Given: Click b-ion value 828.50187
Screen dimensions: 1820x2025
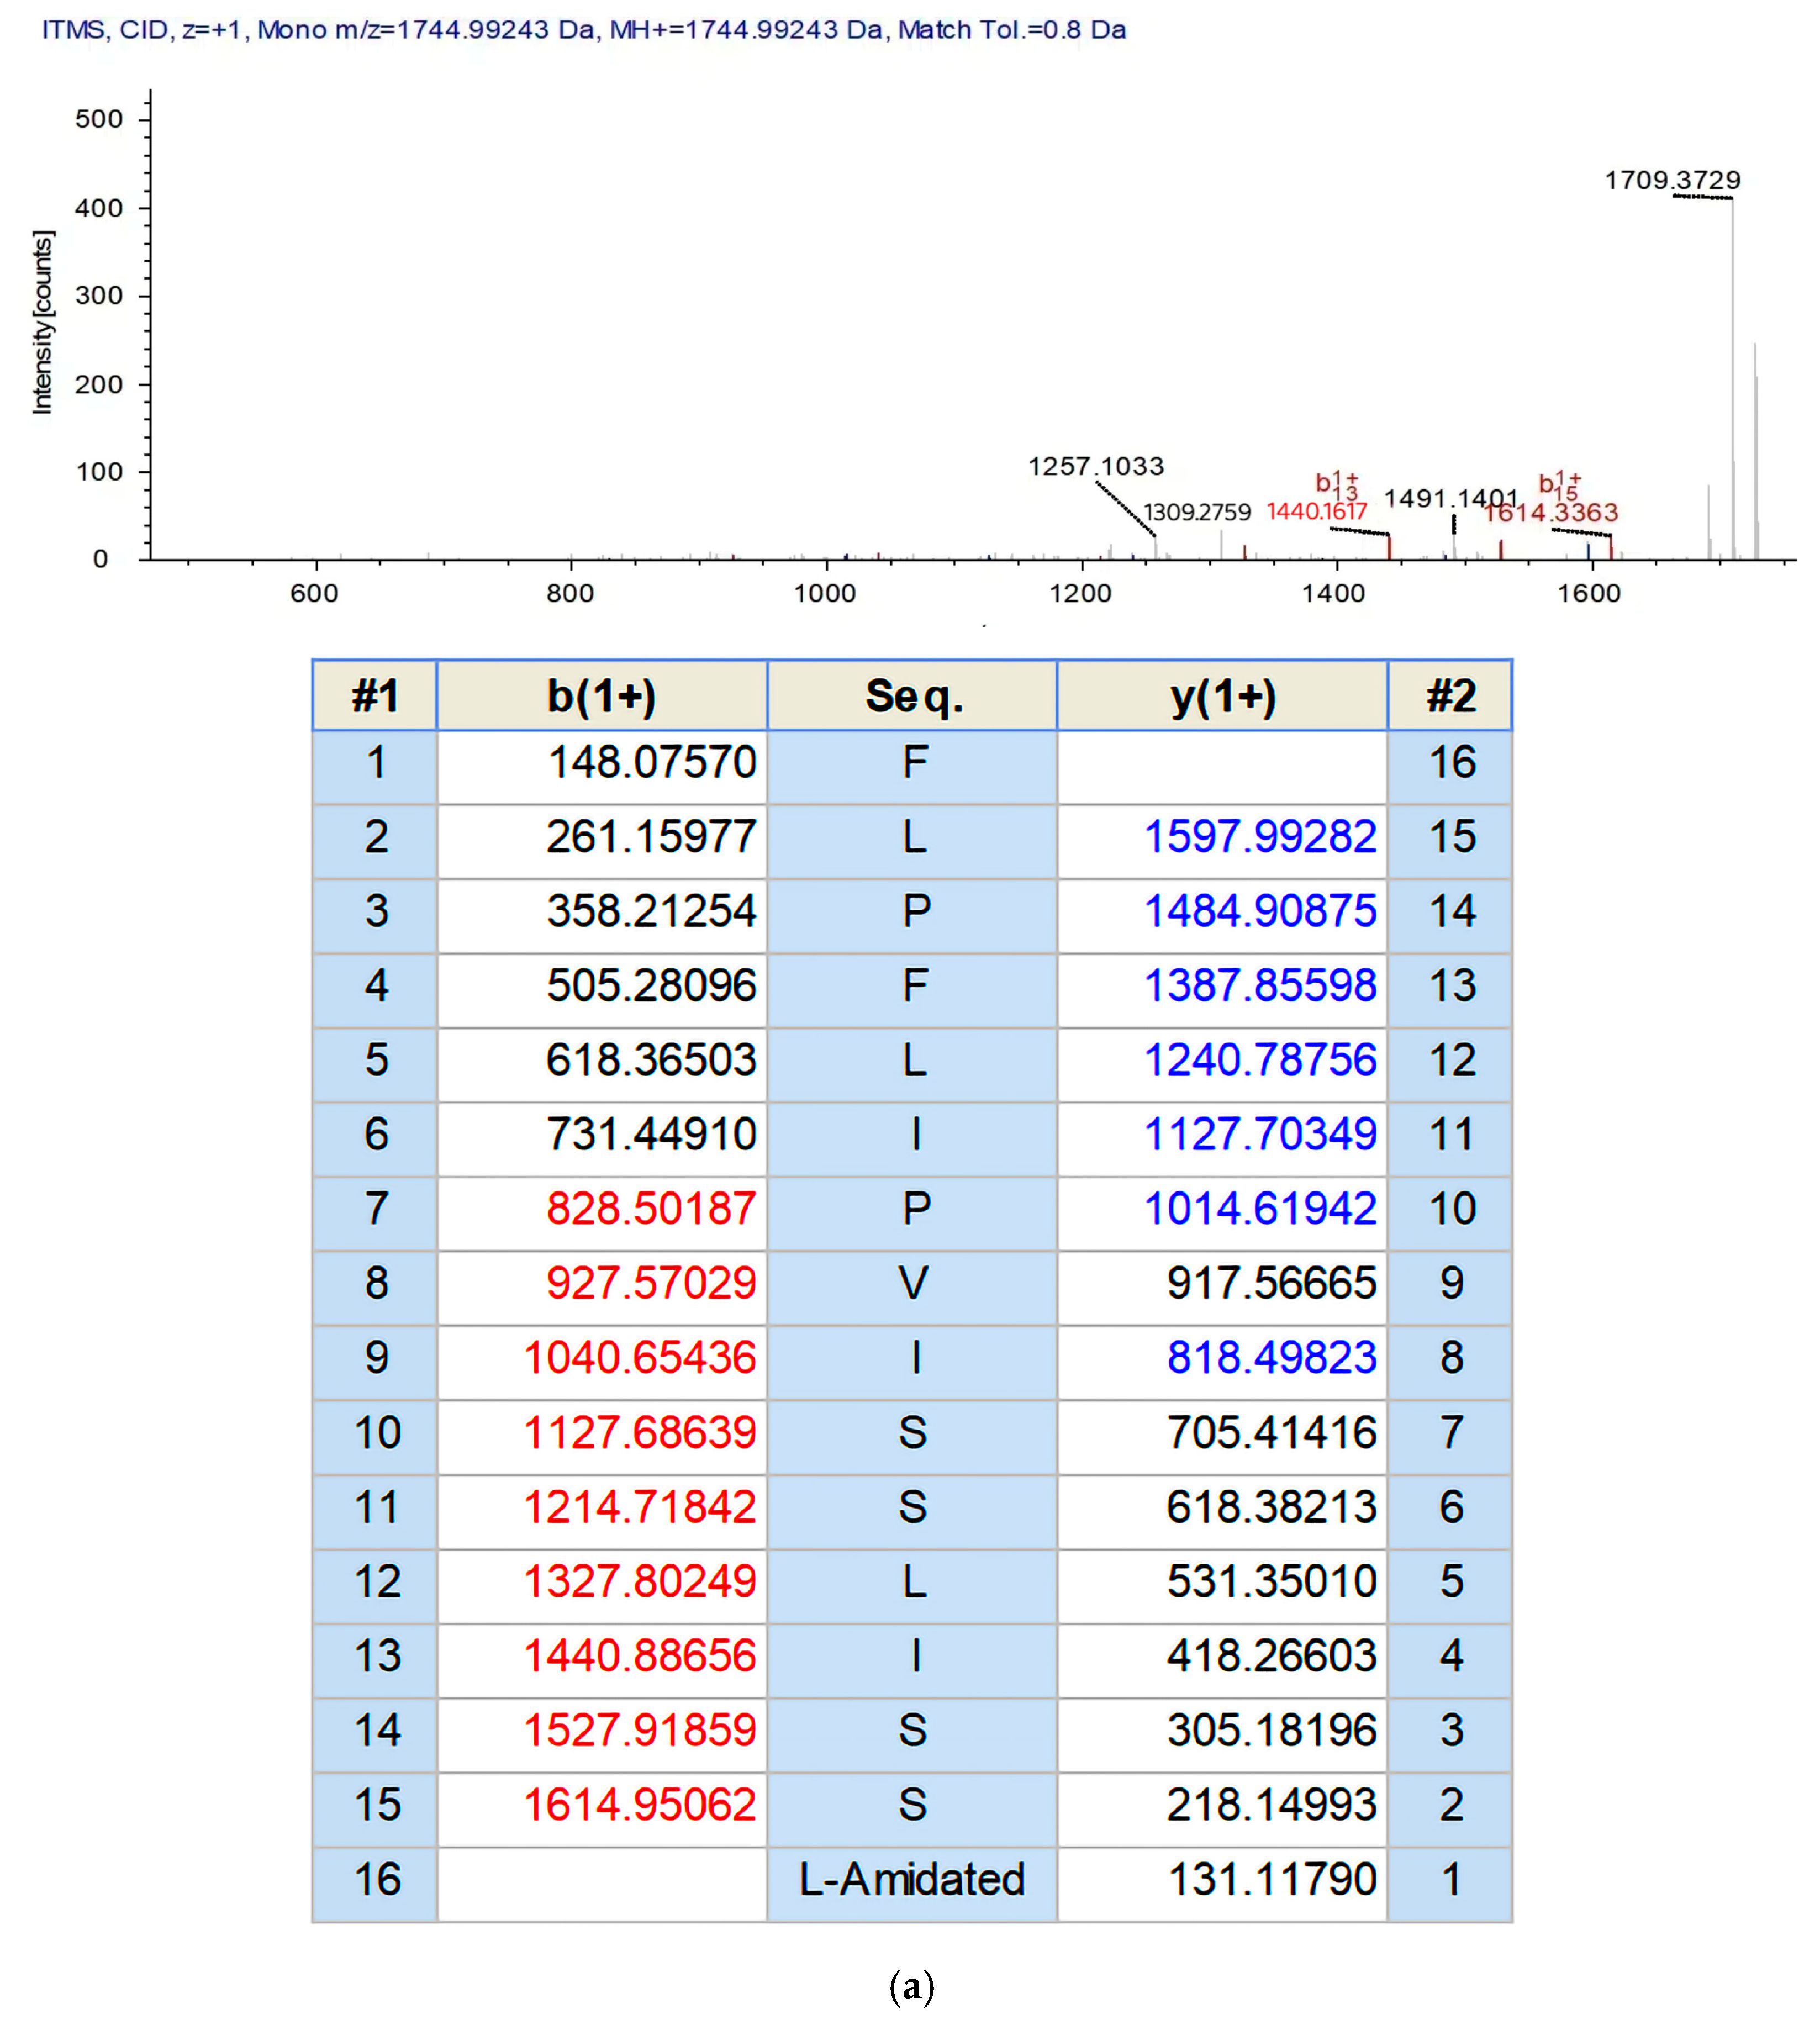Looking at the screenshot, I should click(651, 1208).
